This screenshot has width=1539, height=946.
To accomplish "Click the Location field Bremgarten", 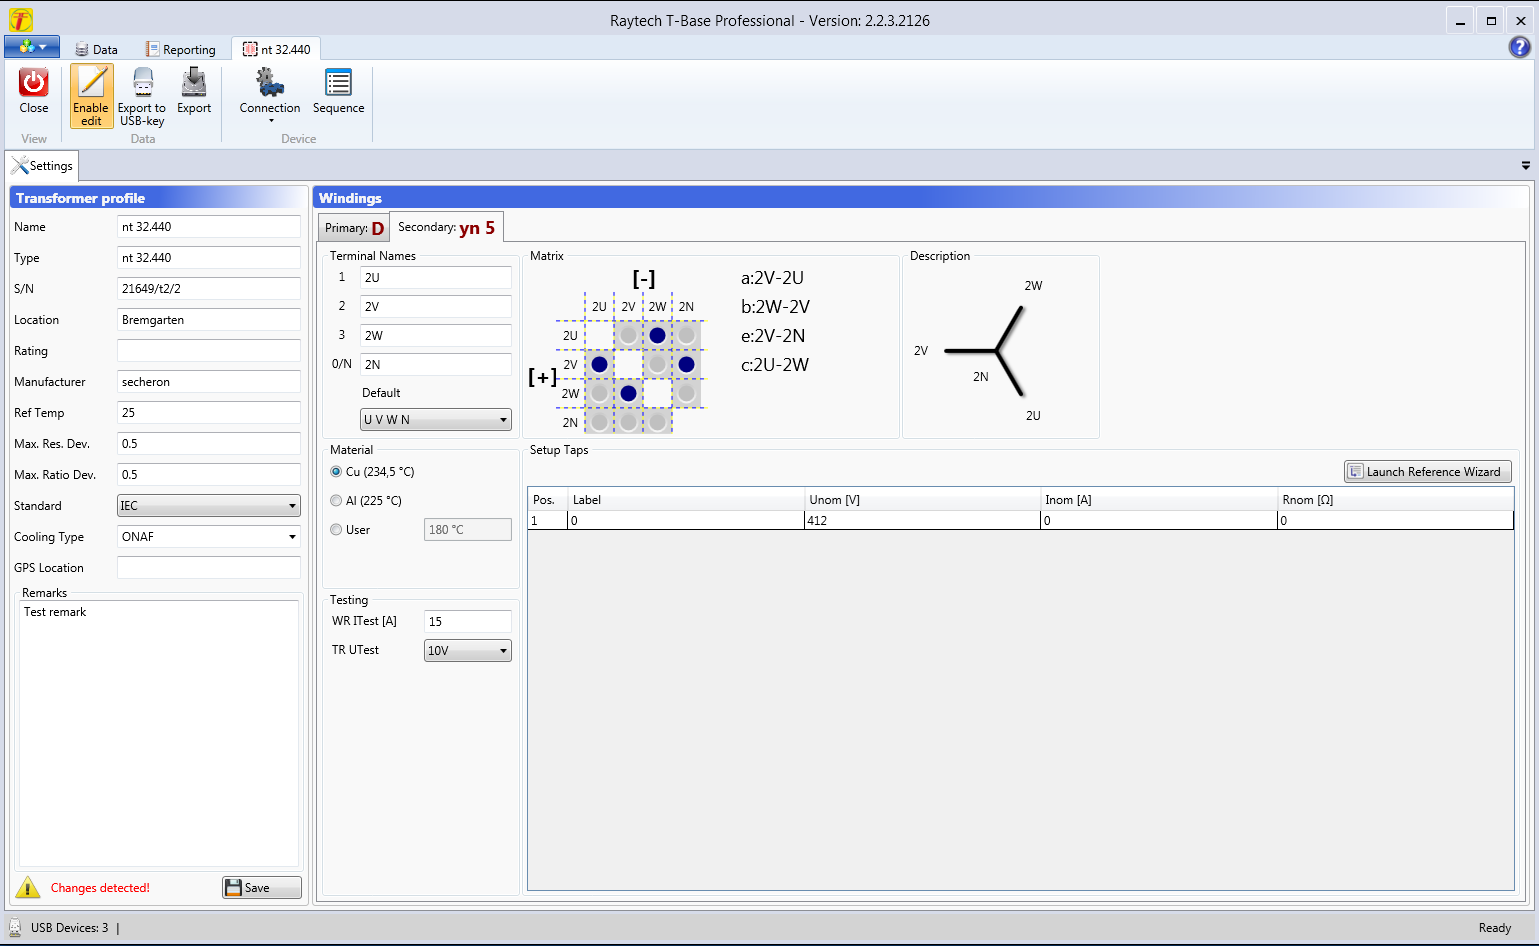I will click(209, 320).
